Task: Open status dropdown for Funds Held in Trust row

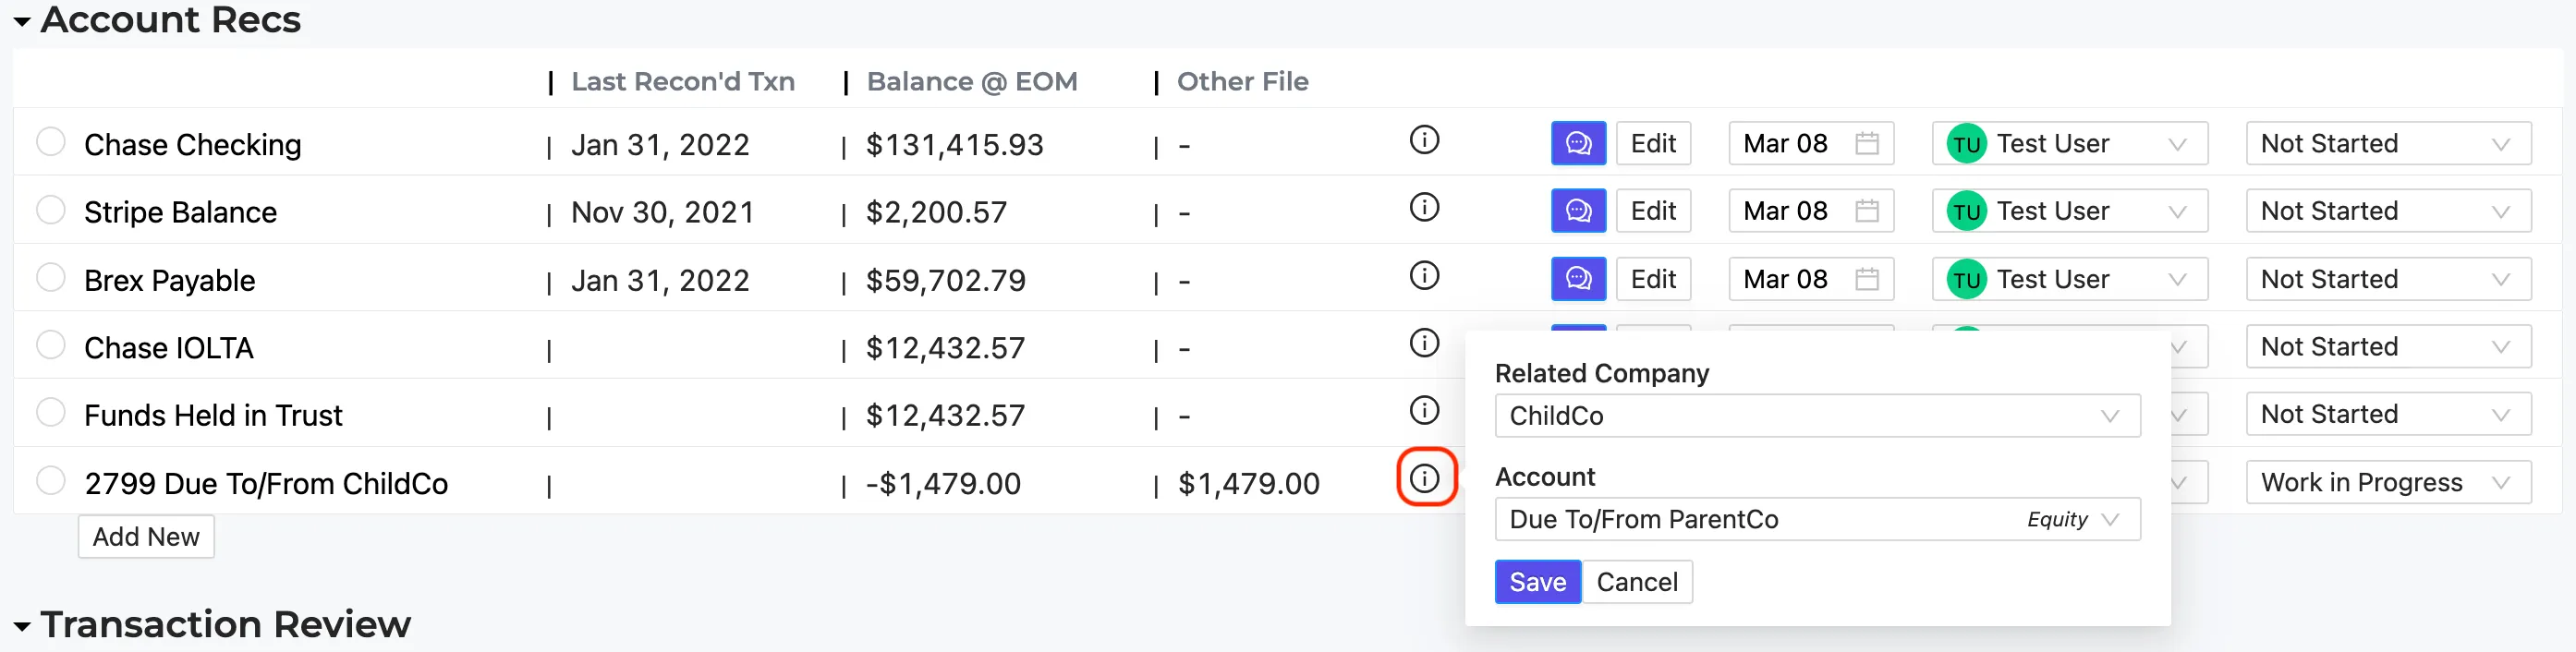Action: click(2388, 414)
